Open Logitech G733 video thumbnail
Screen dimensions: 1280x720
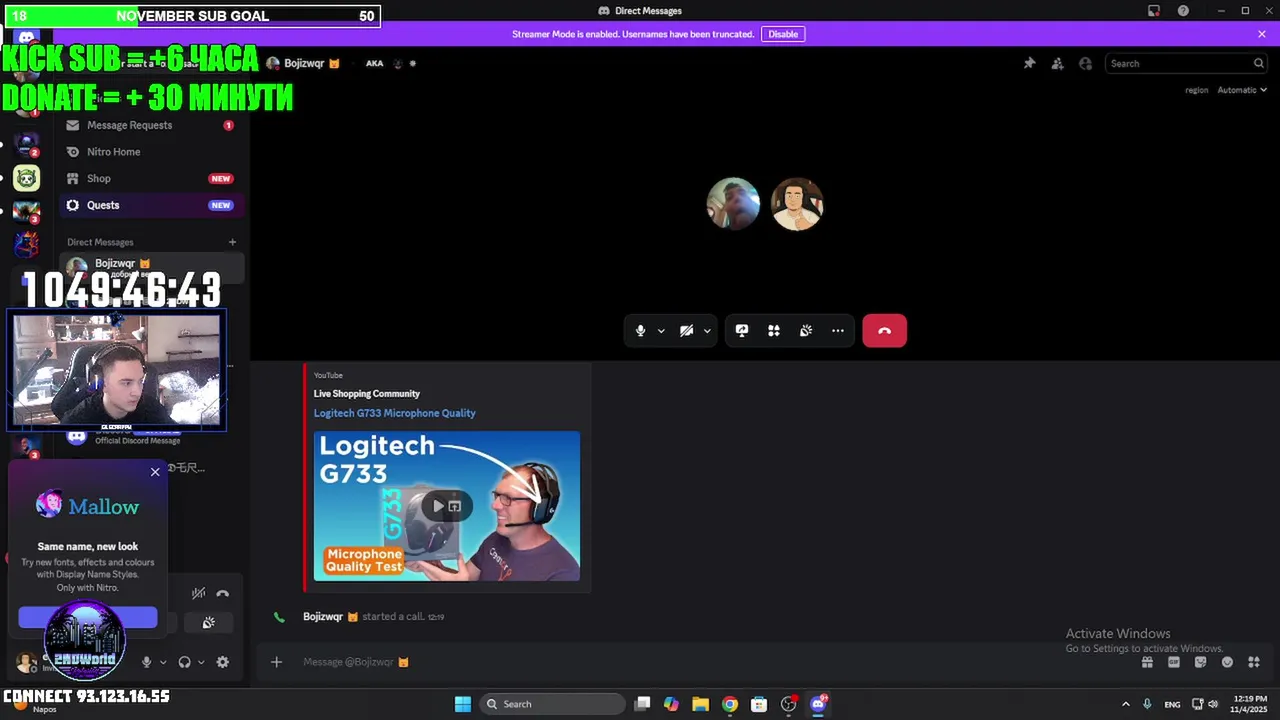[x=447, y=506]
